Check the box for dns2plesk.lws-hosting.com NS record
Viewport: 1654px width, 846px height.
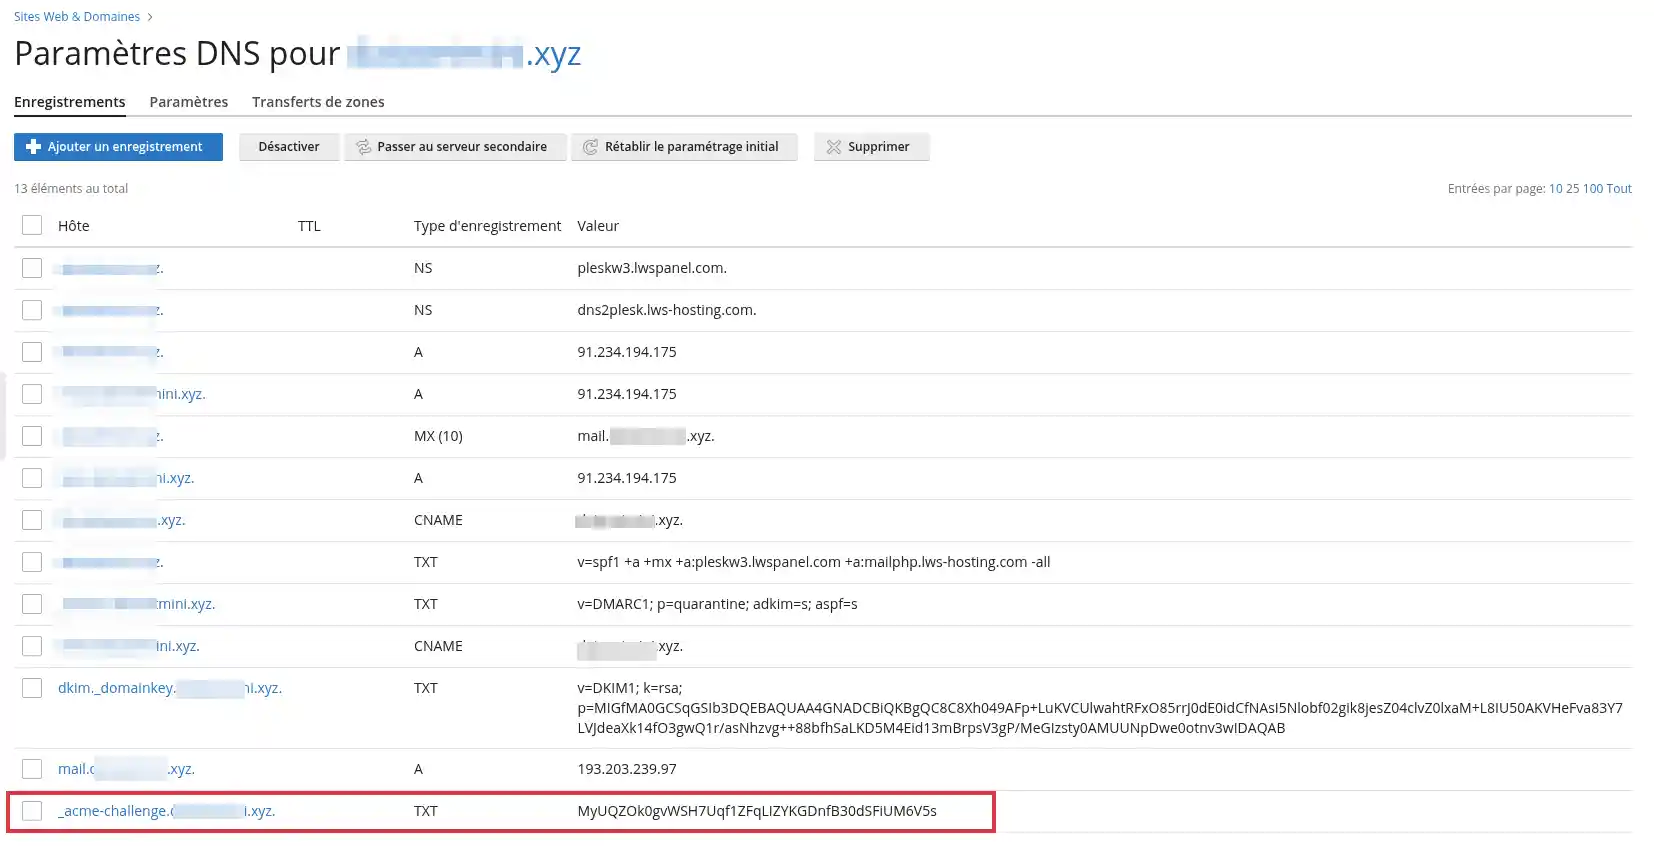pos(32,310)
